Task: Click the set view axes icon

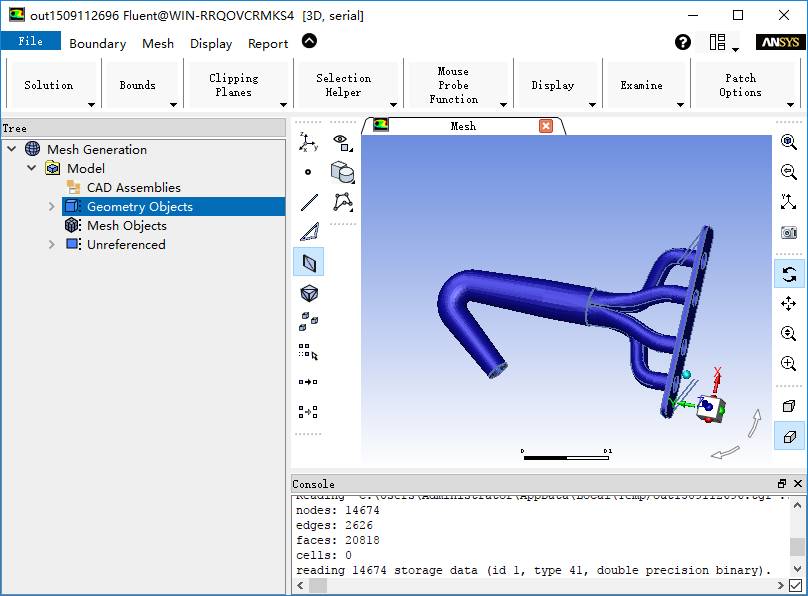Action: (788, 202)
